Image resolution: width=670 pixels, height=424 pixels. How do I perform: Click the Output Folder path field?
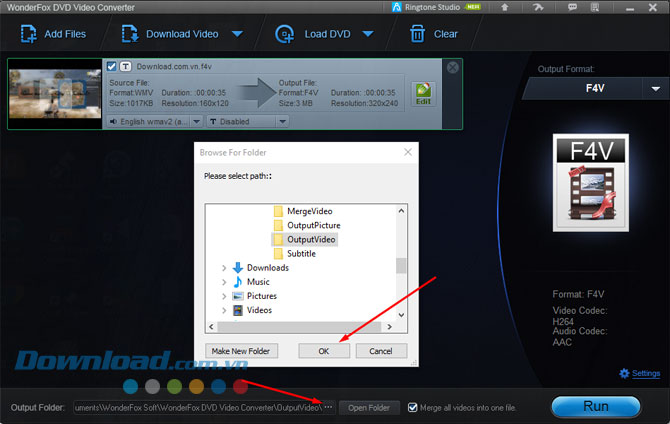pos(198,408)
